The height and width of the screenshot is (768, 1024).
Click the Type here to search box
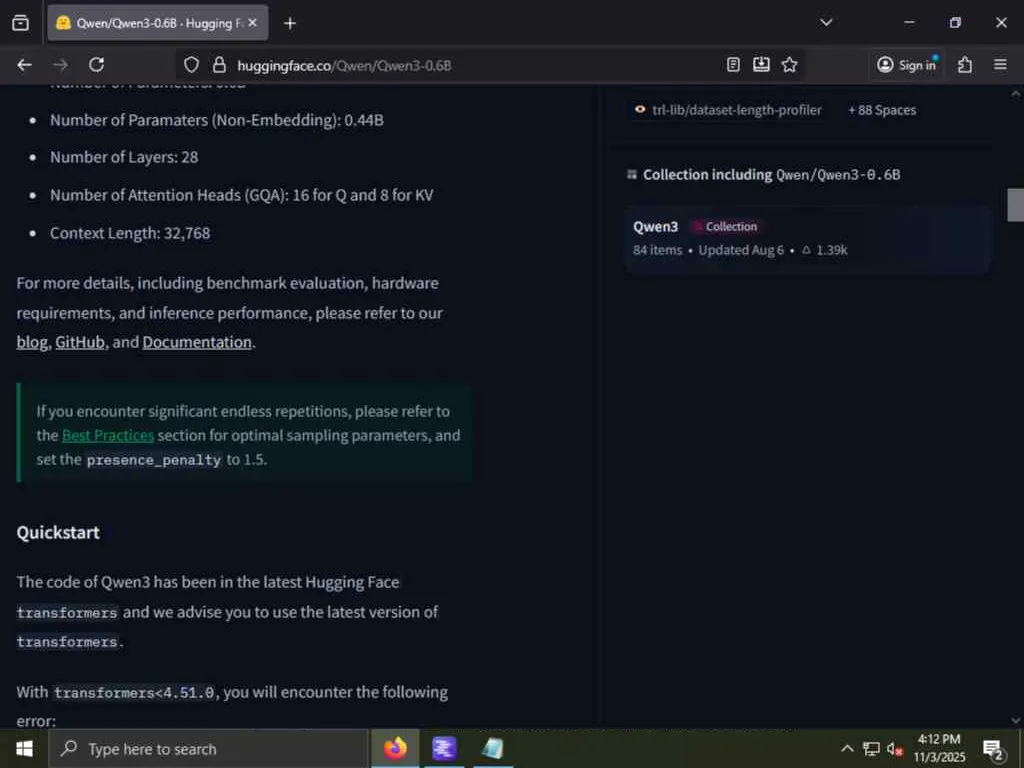(208, 748)
